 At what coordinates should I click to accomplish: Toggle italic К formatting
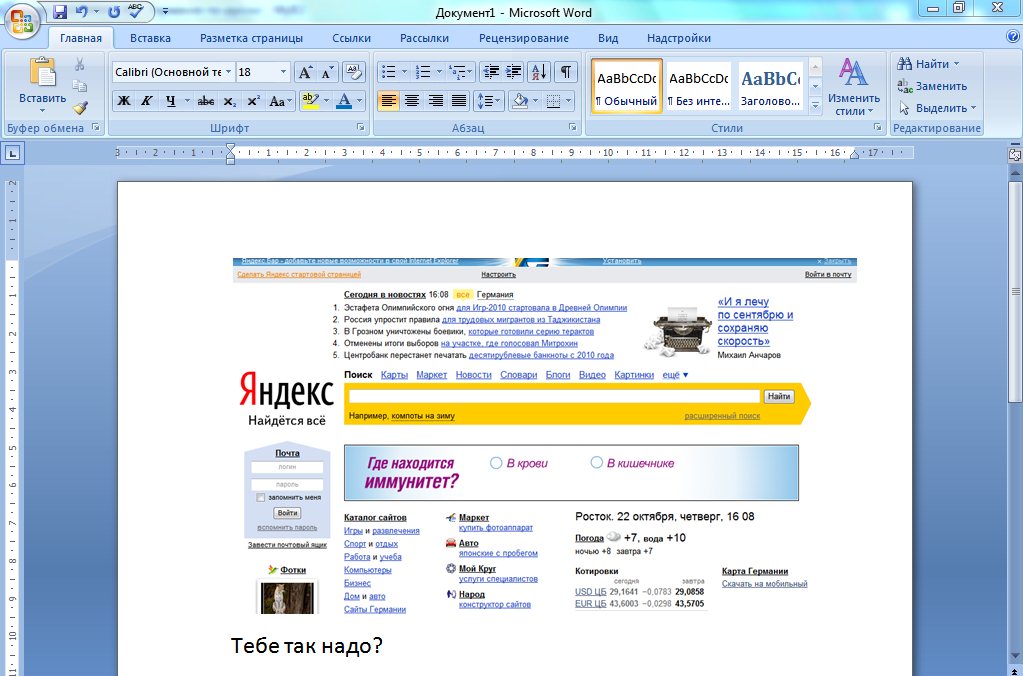pos(147,101)
